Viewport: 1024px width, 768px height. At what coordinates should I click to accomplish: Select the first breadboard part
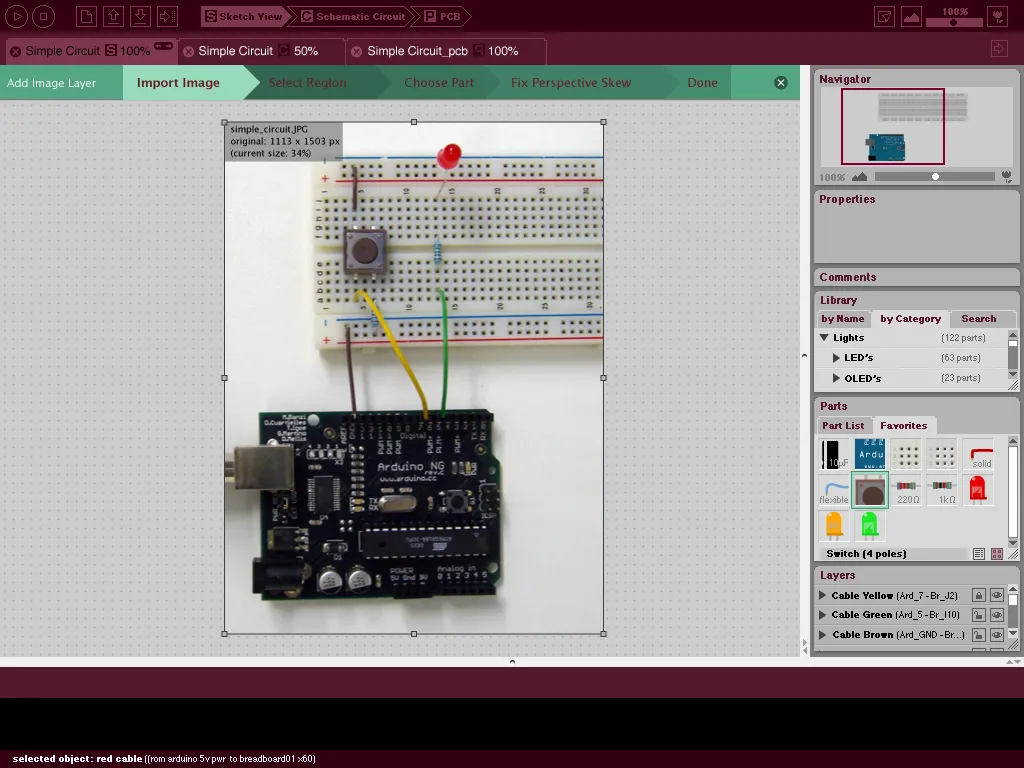[905, 454]
